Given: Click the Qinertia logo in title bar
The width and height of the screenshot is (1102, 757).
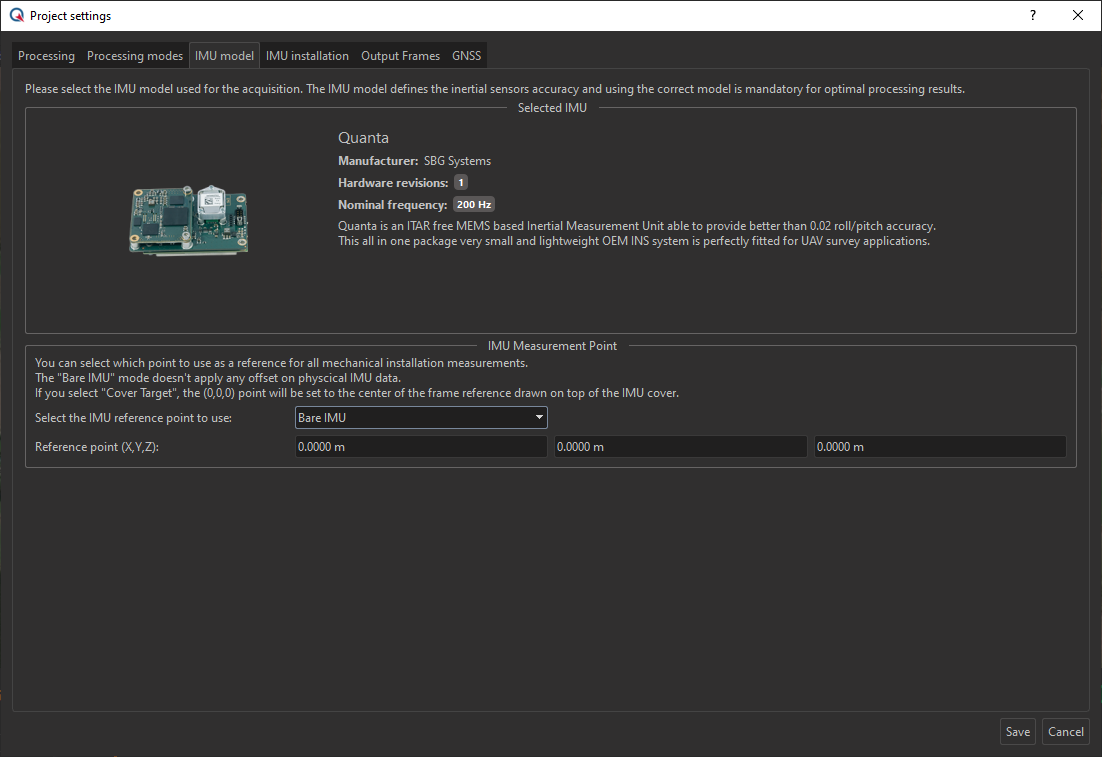Looking at the screenshot, I should 17,15.
